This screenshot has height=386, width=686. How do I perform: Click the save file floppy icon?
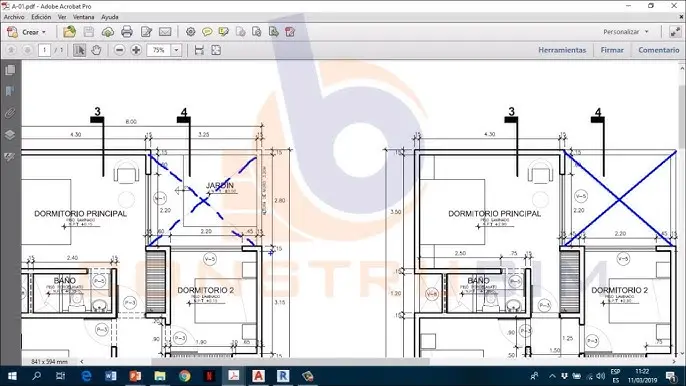tap(89, 32)
